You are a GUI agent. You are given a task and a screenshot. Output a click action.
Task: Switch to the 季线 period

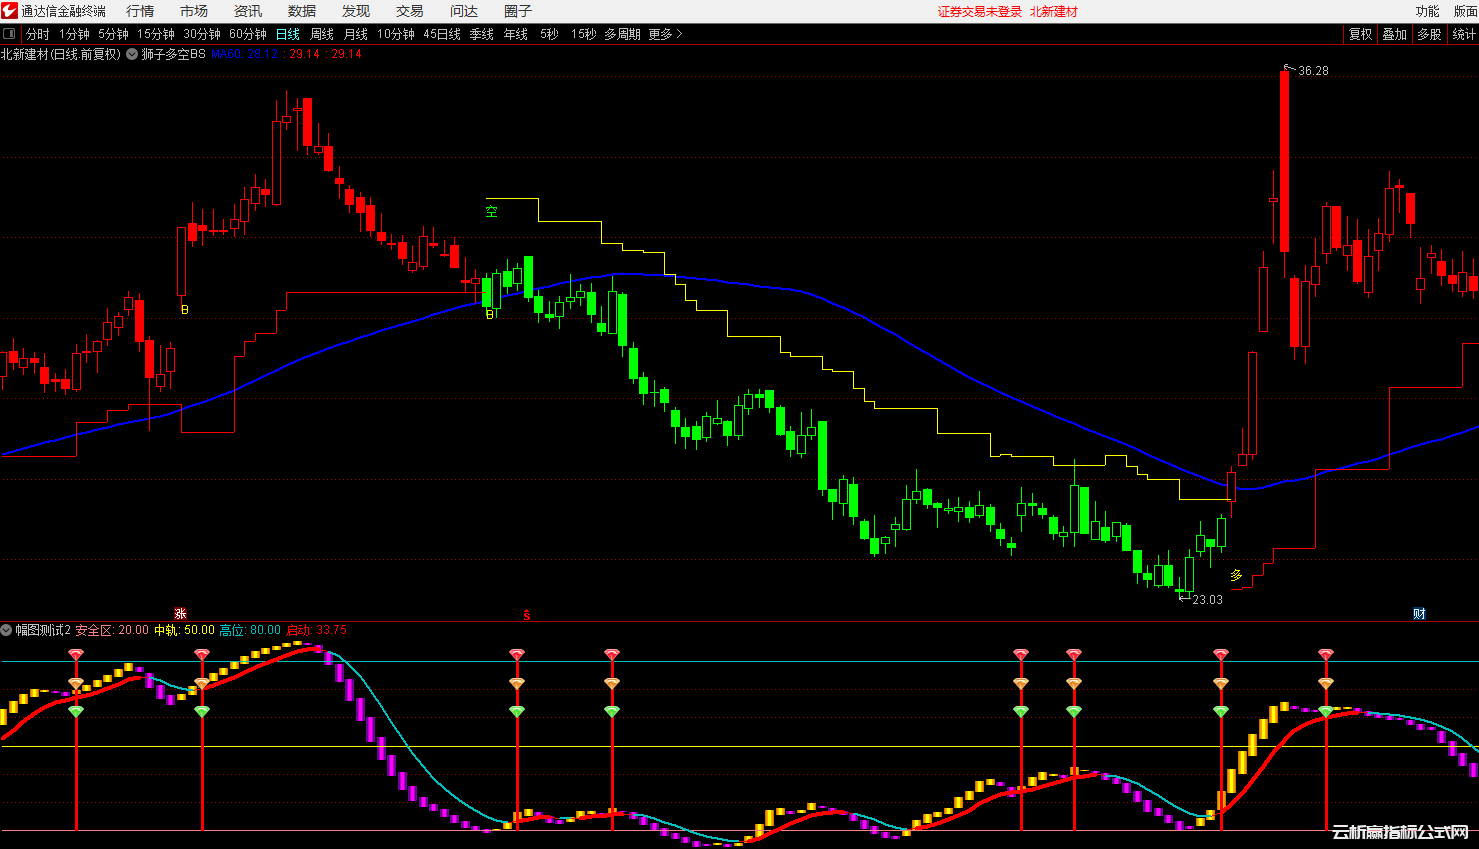(x=482, y=34)
